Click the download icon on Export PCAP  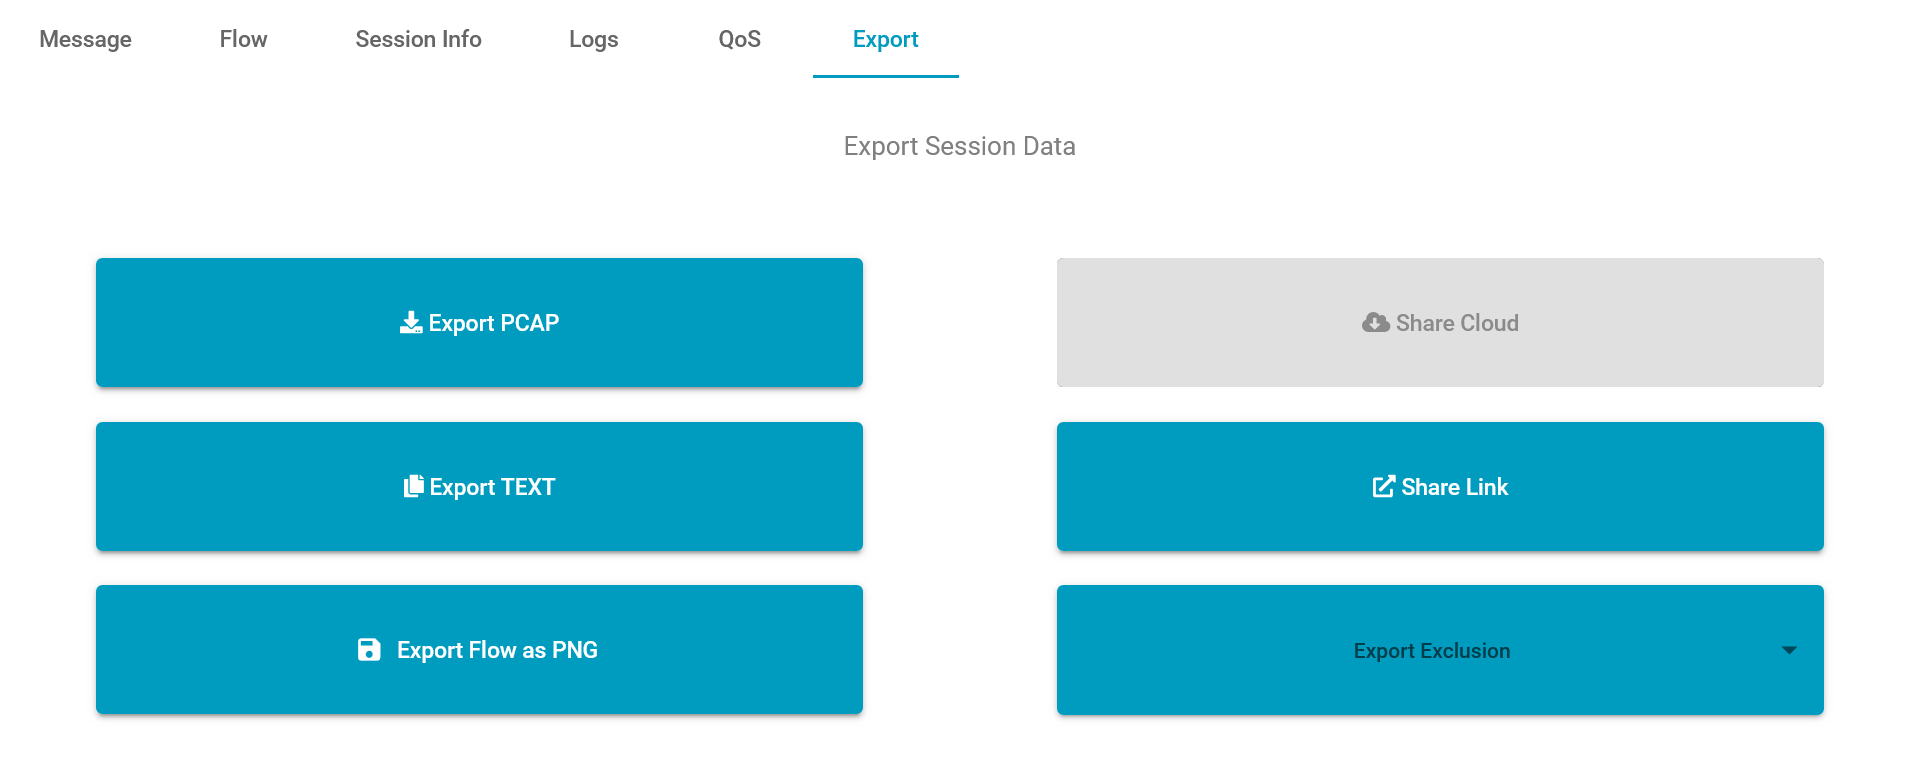coord(410,323)
